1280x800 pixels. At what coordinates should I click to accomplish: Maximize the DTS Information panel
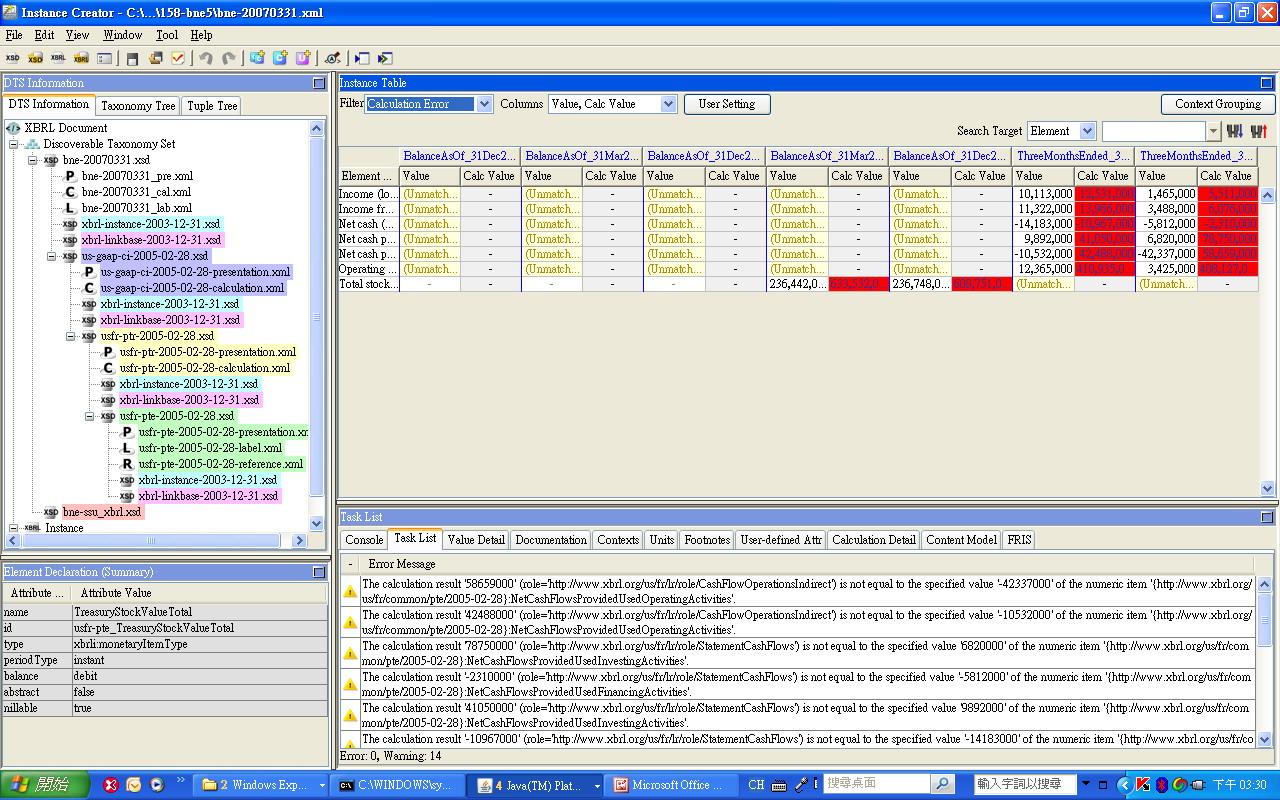pyautogui.click(x=319, y=83)
